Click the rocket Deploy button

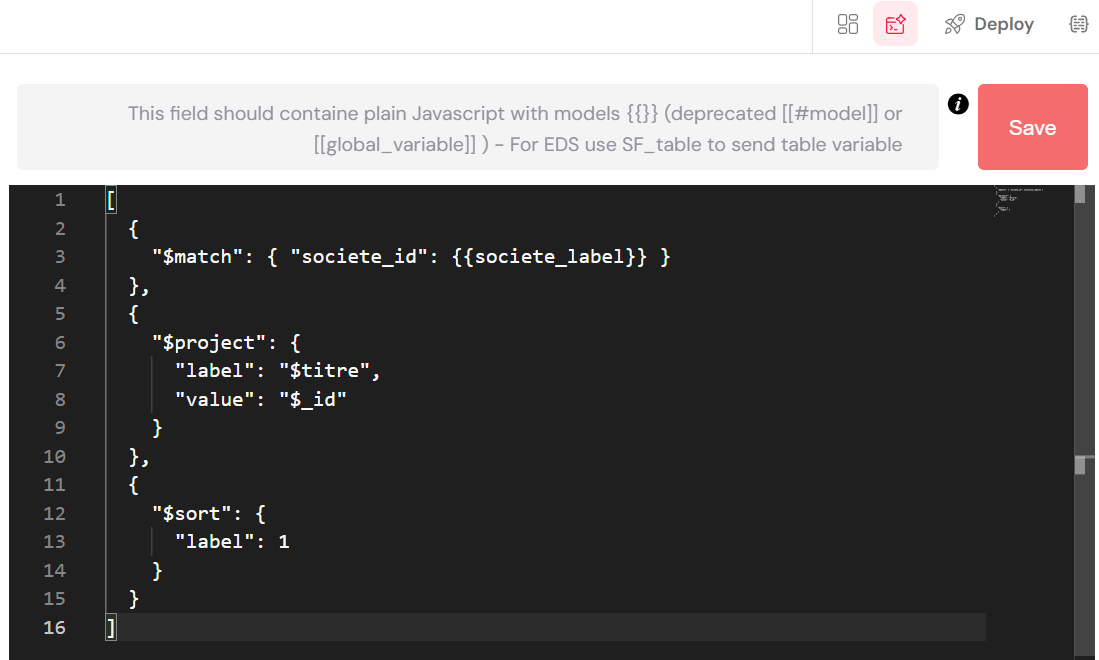point(989,24)
